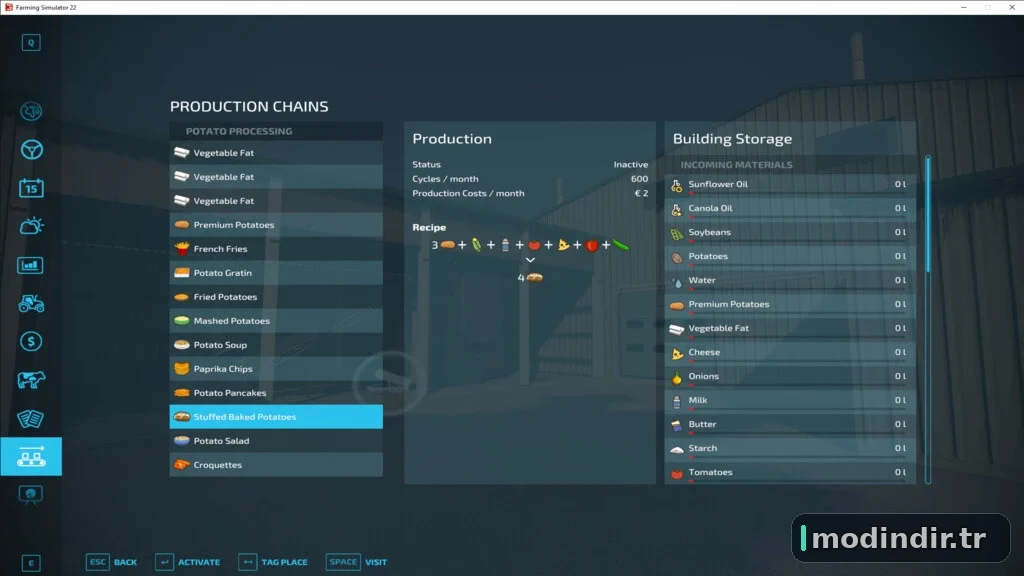This screenshot has width=1024, height=576.
Task: Open the calendar icon showing 15
Action: (31, 188)
